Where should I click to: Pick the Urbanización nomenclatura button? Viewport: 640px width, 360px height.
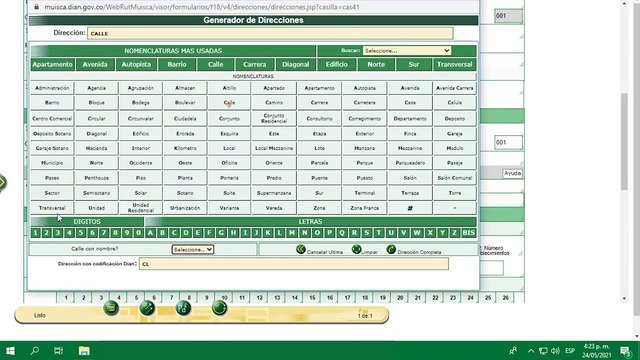point(185,208)
